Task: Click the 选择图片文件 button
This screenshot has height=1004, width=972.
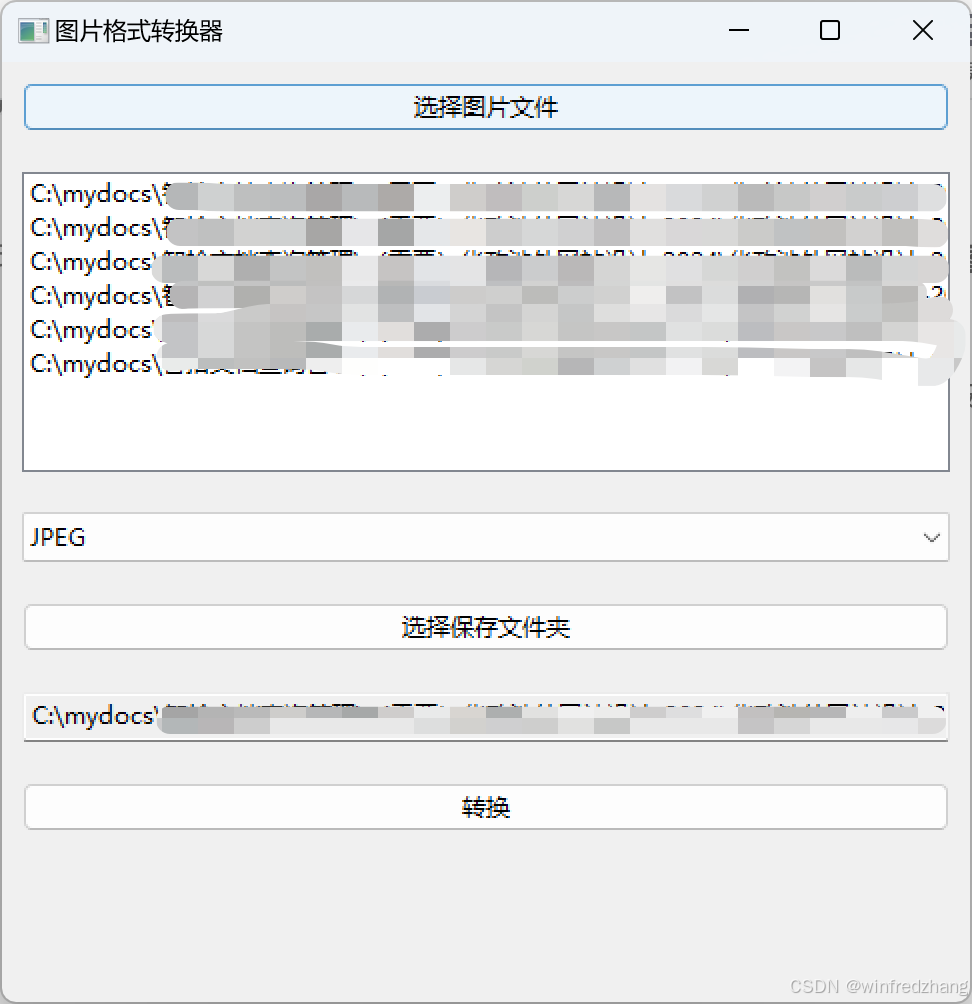Action: point(486,106)
